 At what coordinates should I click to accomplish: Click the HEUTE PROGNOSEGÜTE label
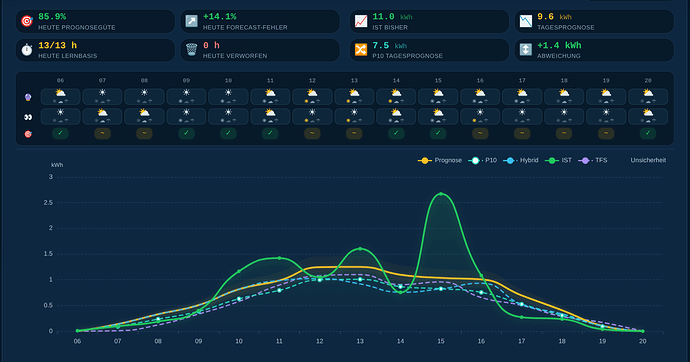[77, 27]
